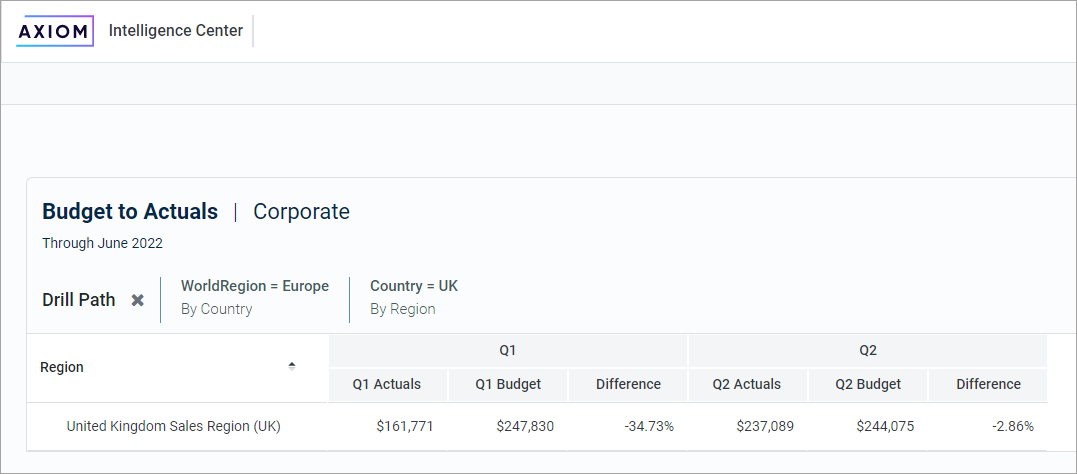The height and width of the screenshot is (474, 1077).
Task: Click the $244,075 Q2 Budget cell
Action: 885,426
